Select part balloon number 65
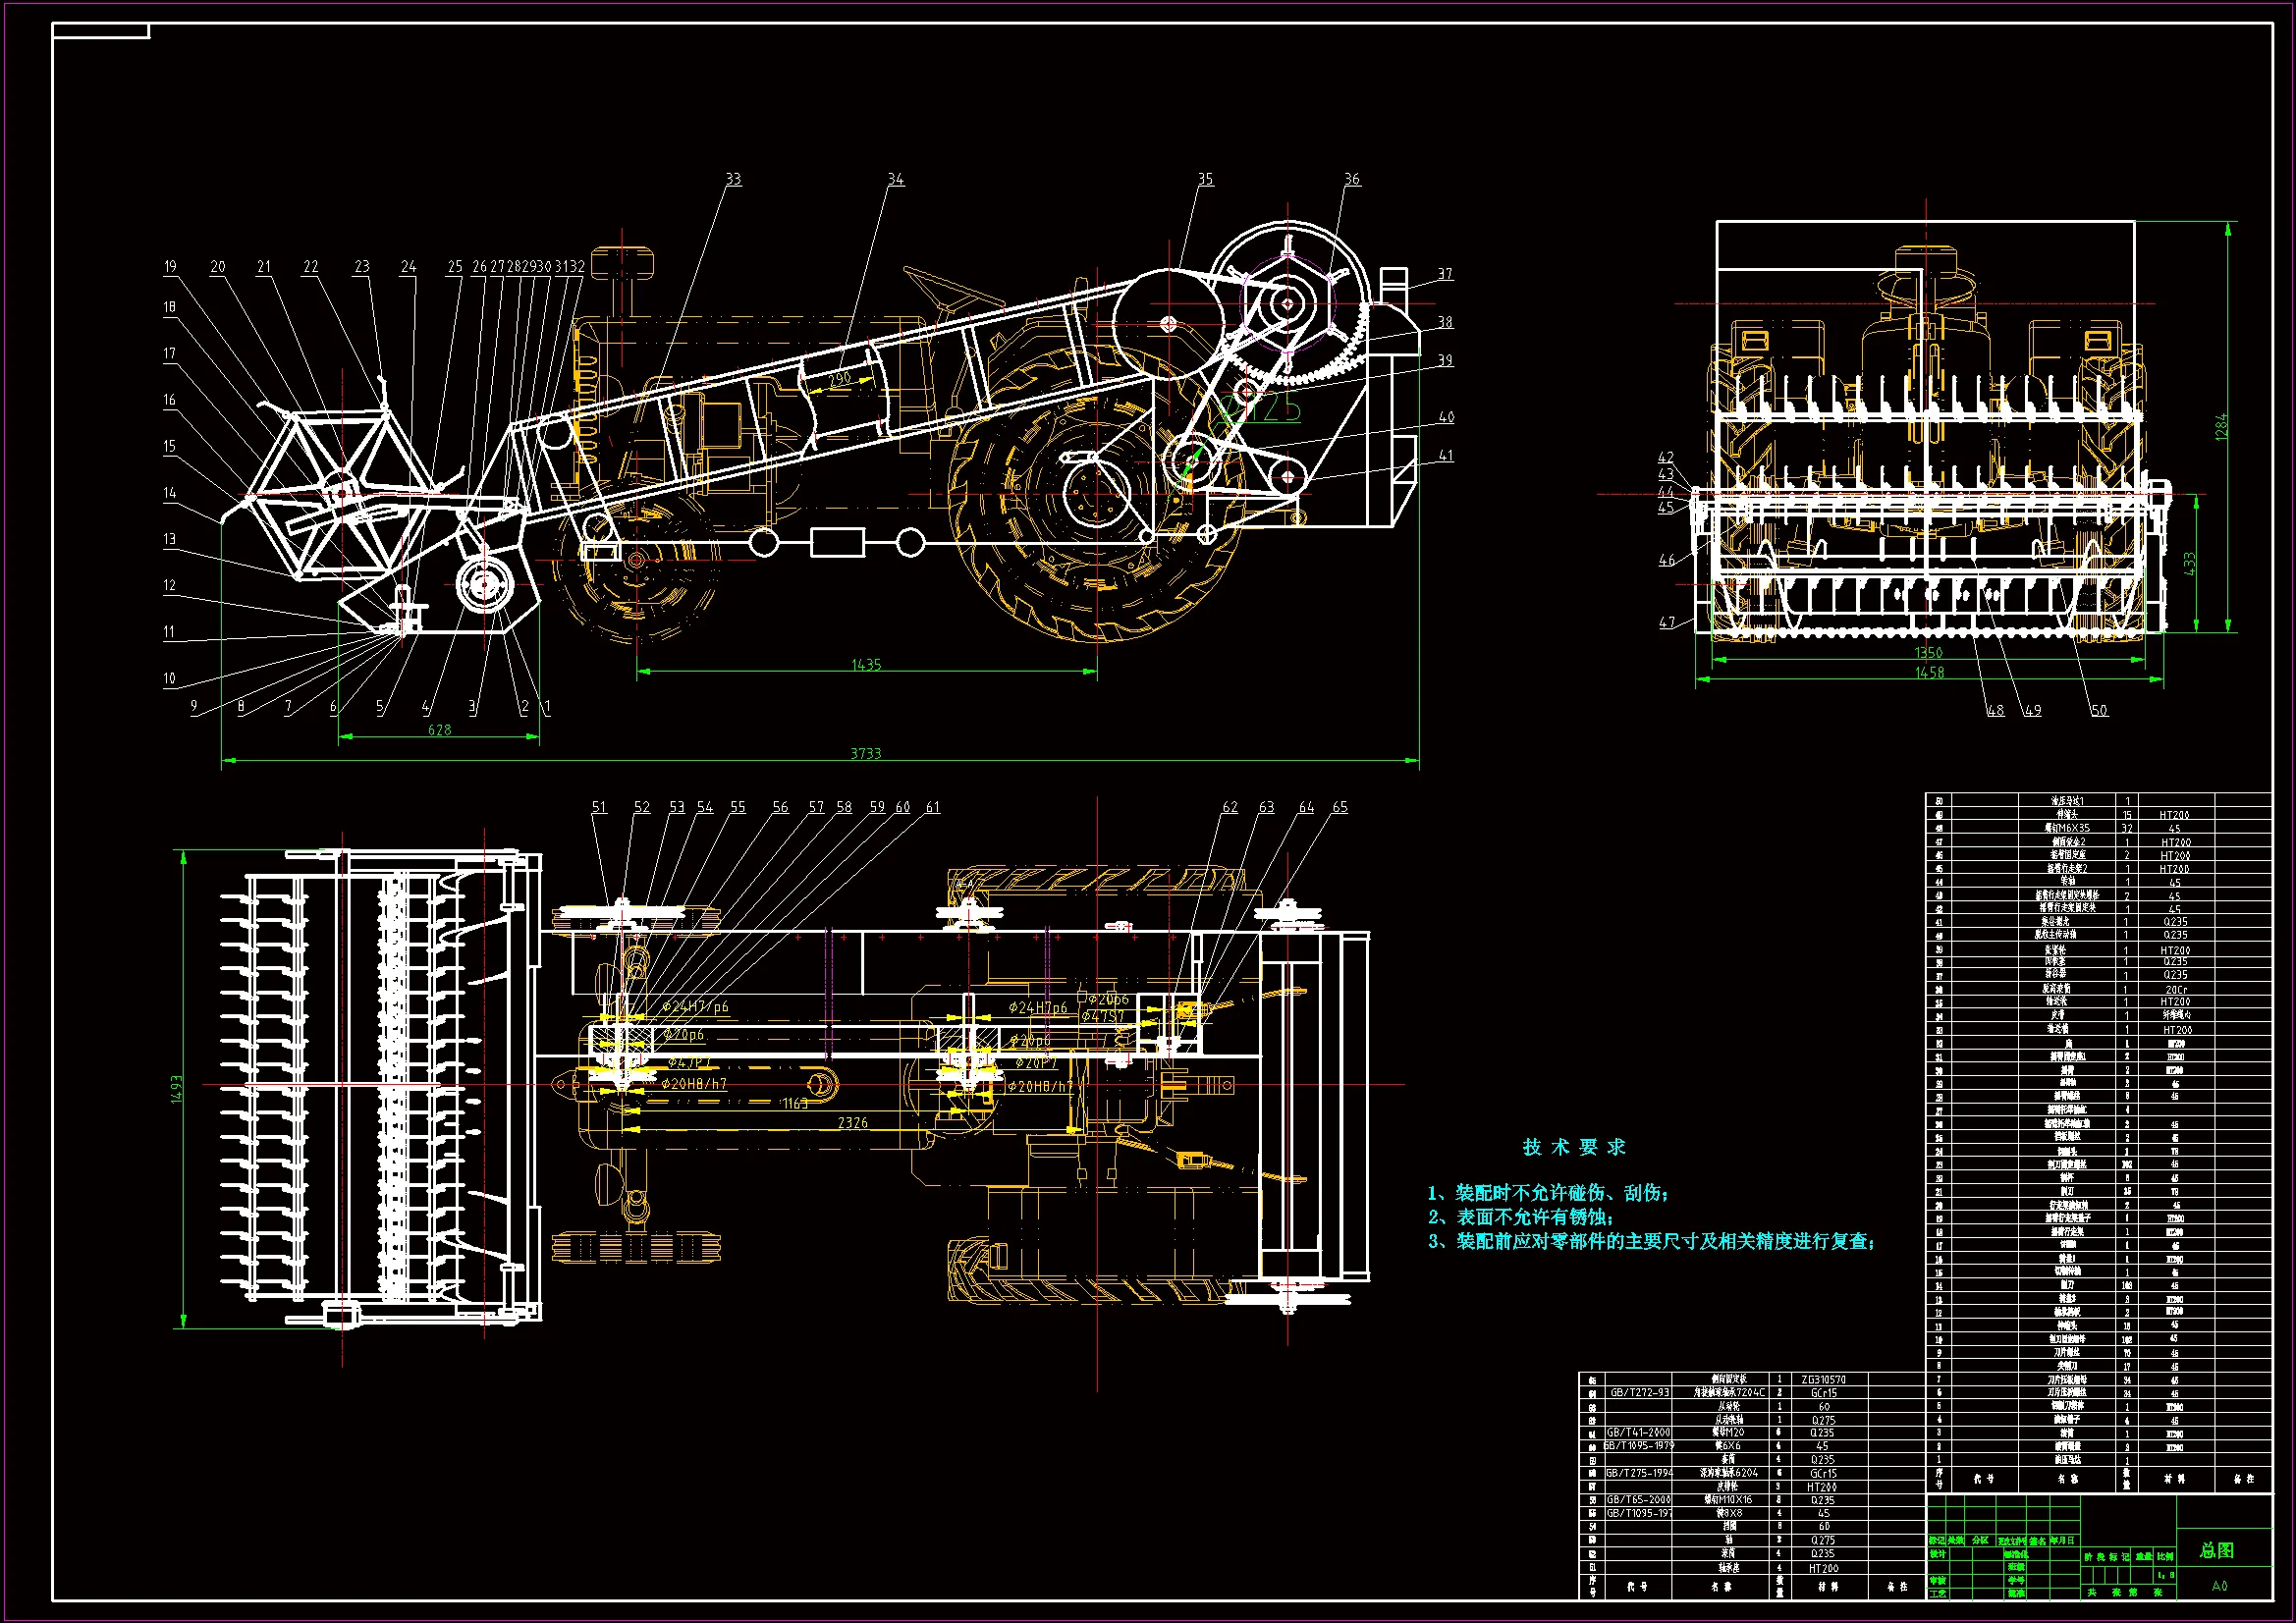This screenshot has width=2296, height=1623. (1340, 807)
